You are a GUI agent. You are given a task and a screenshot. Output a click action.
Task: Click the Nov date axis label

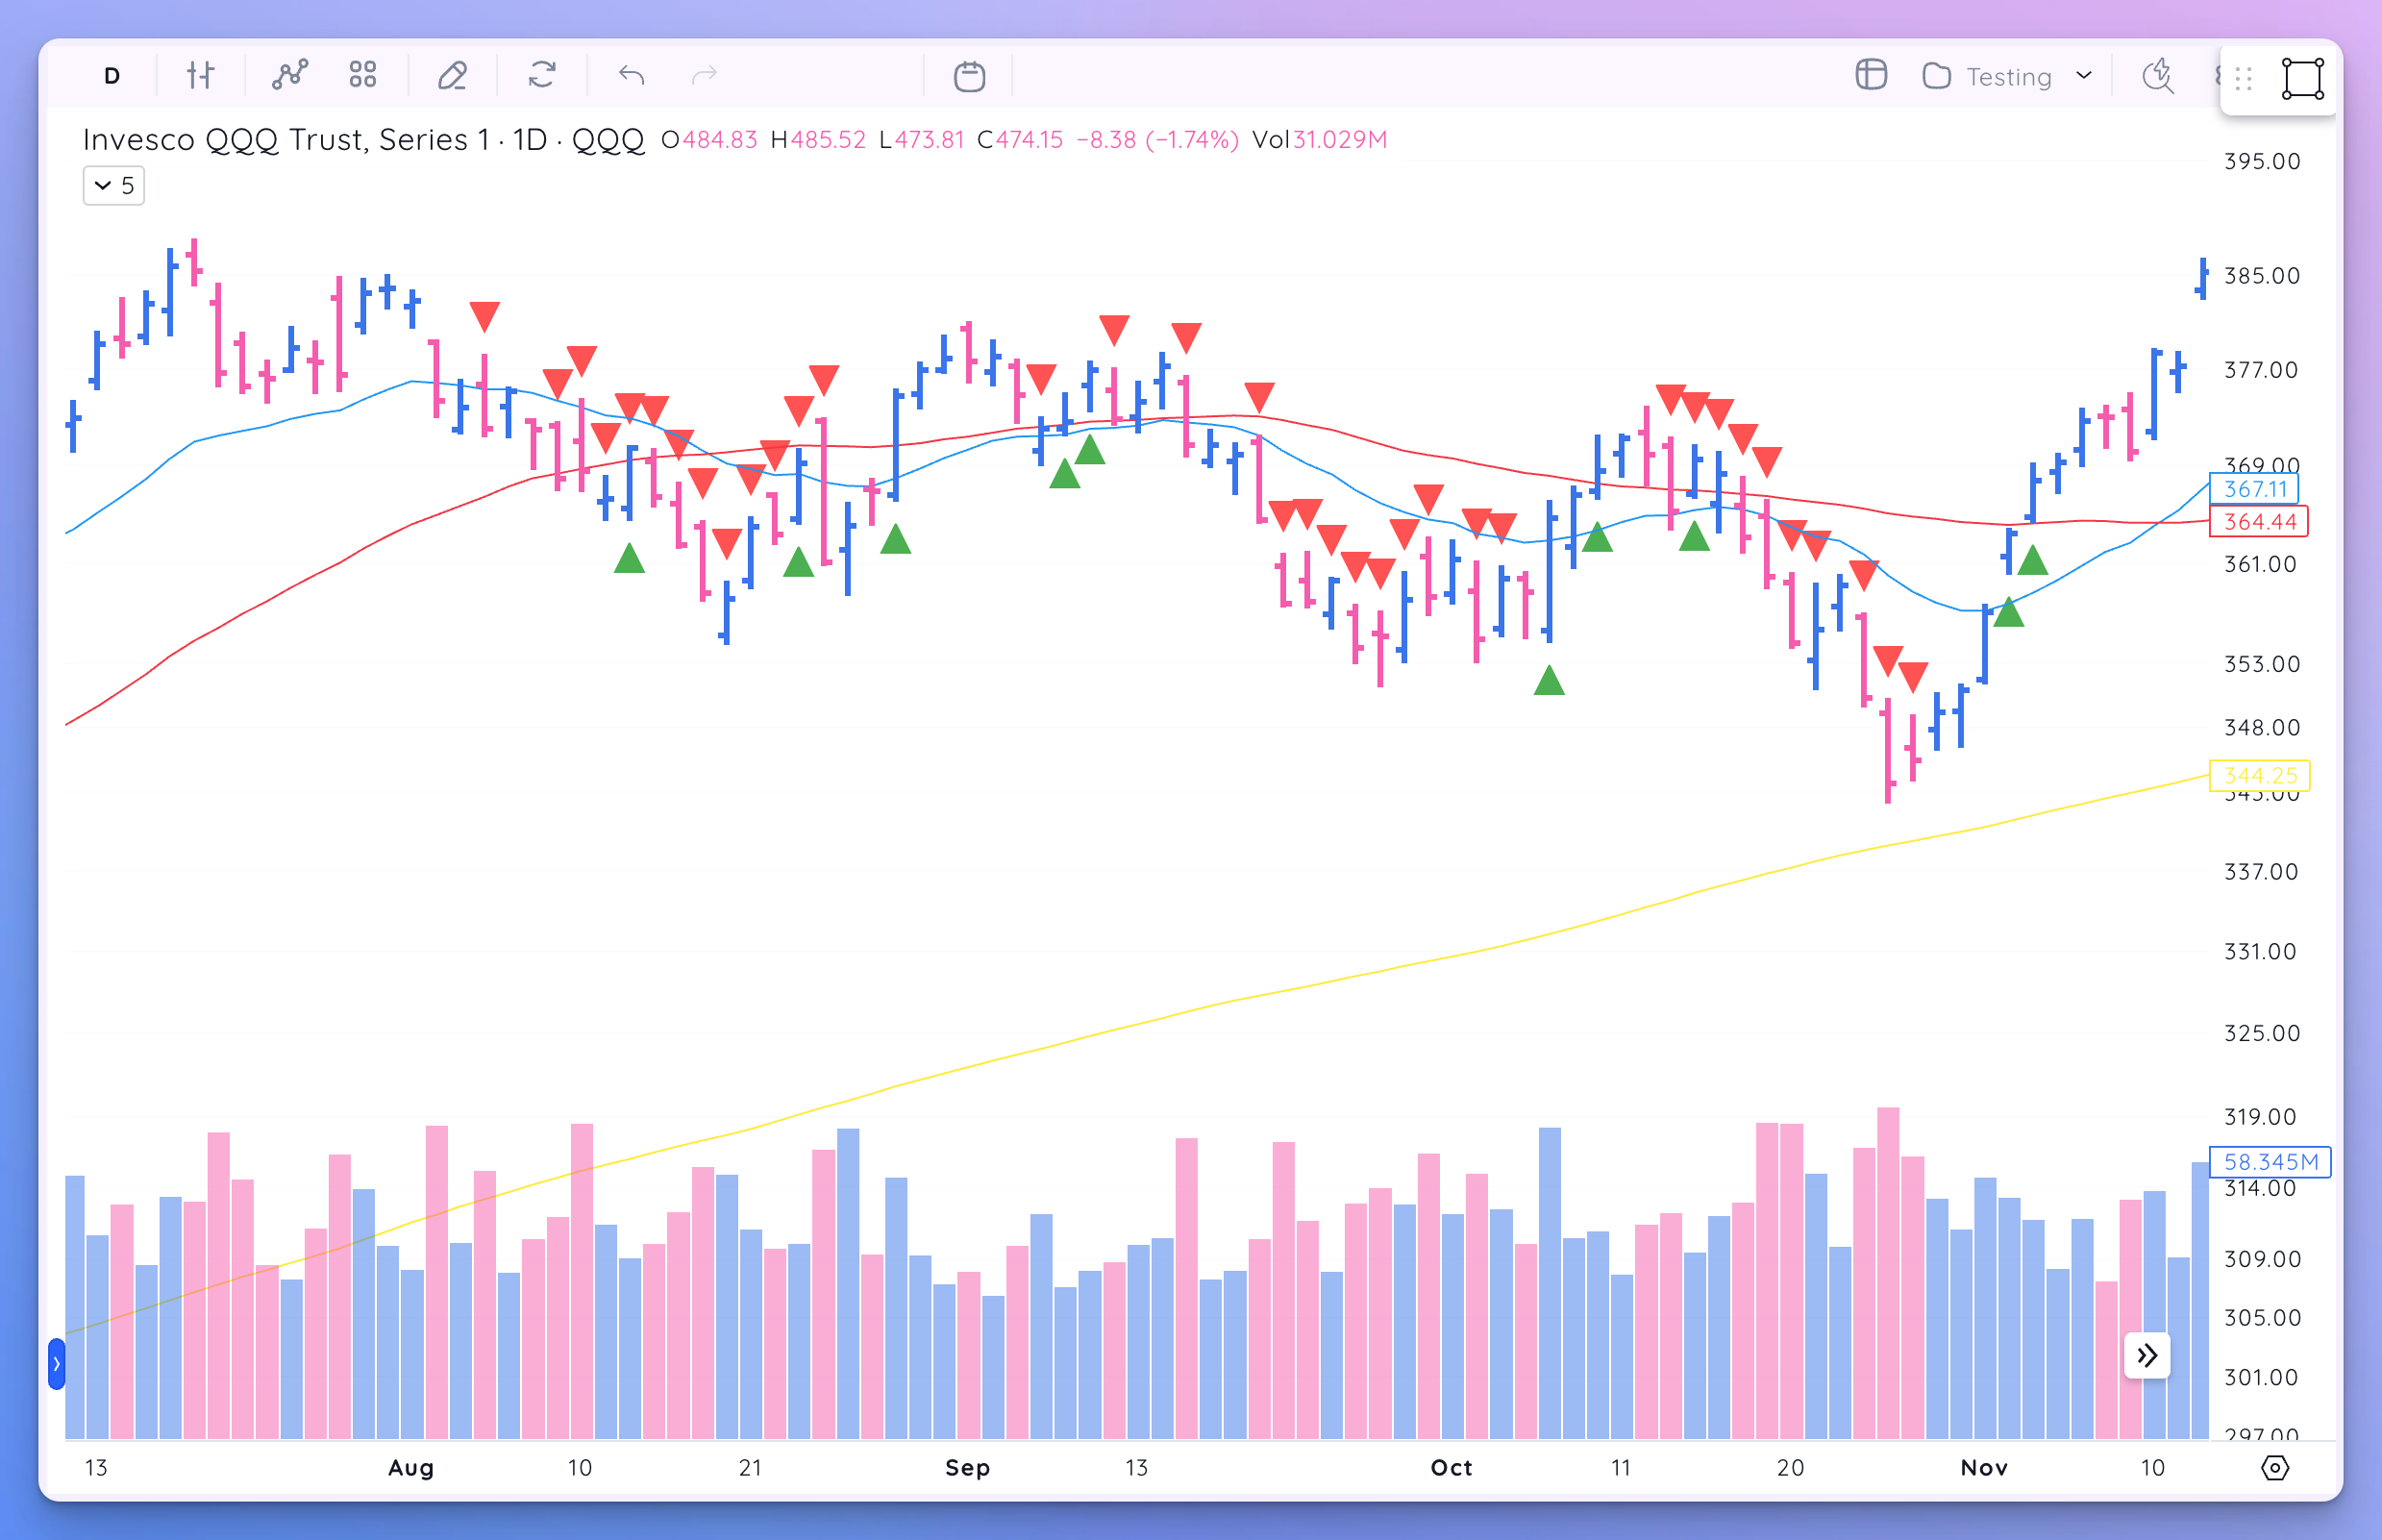click(1984, 1468)
